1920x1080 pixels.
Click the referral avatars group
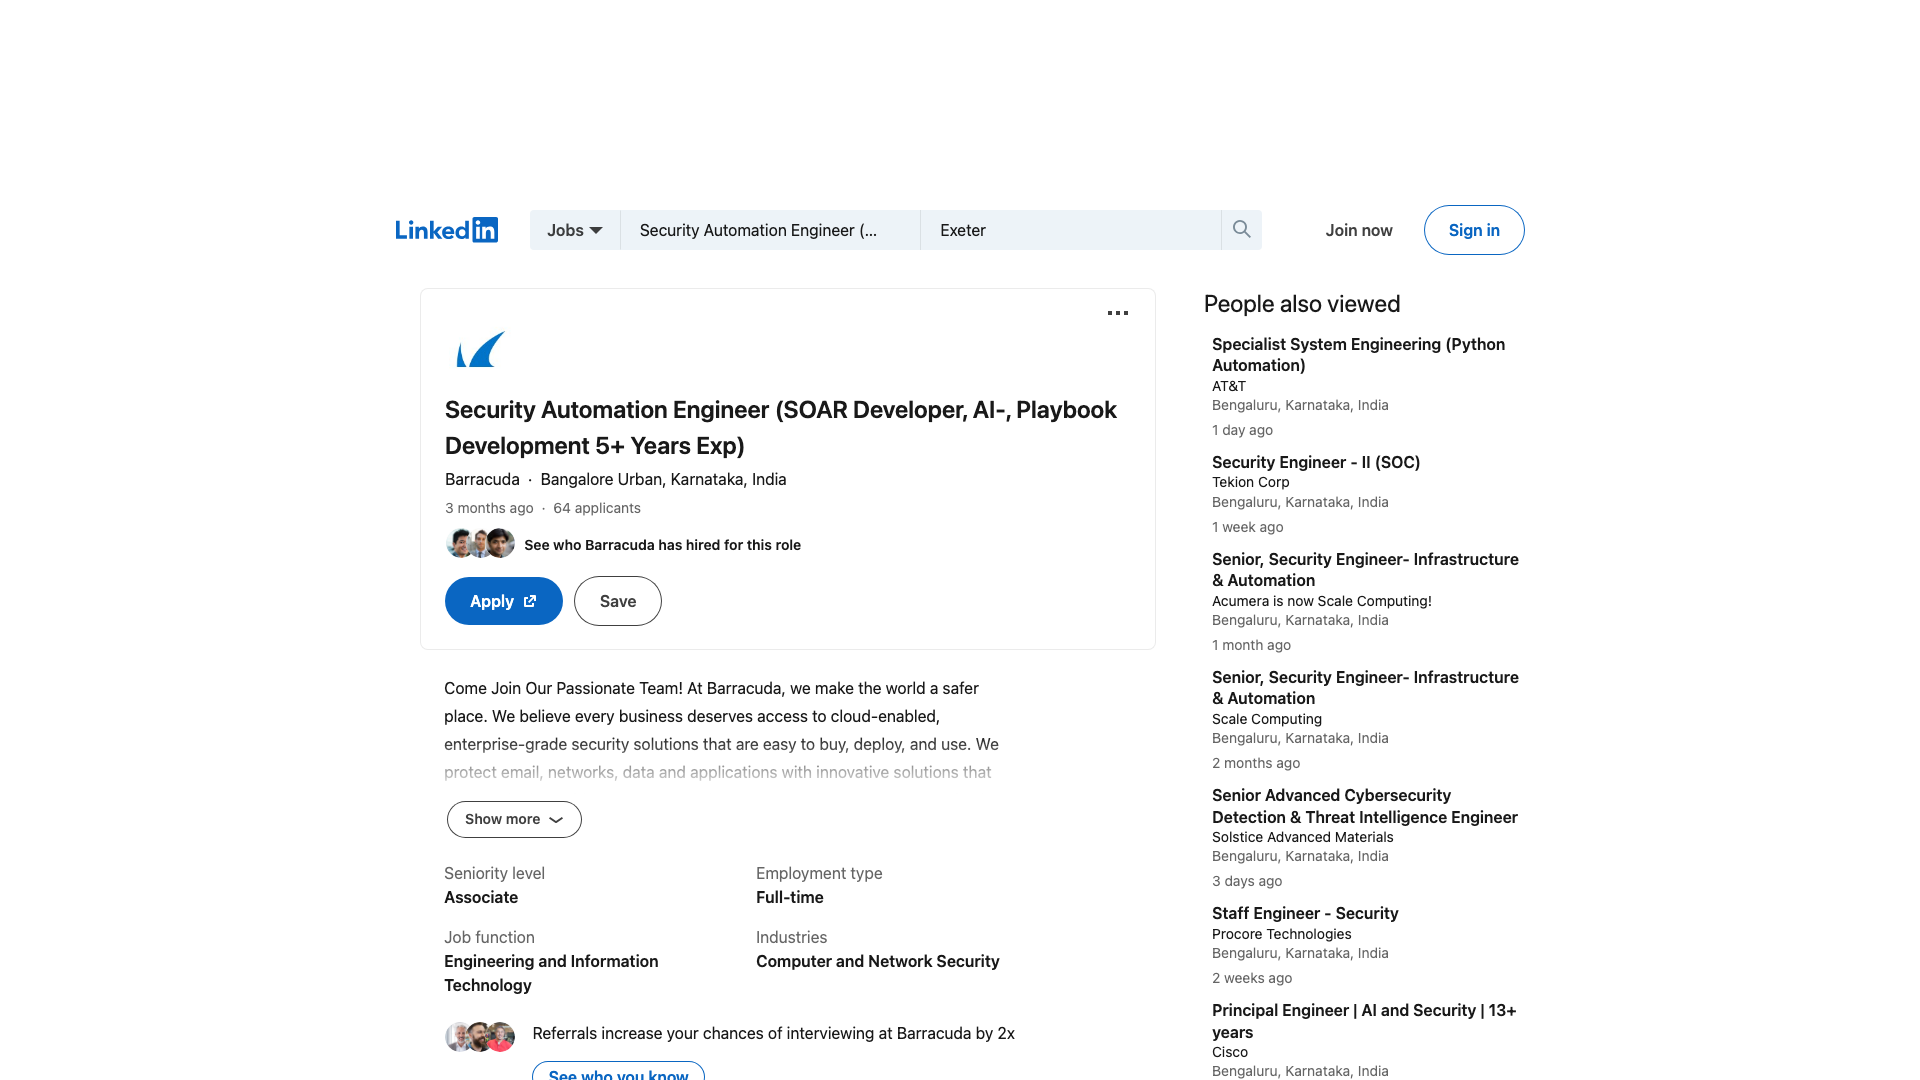tap(480, 1036)
